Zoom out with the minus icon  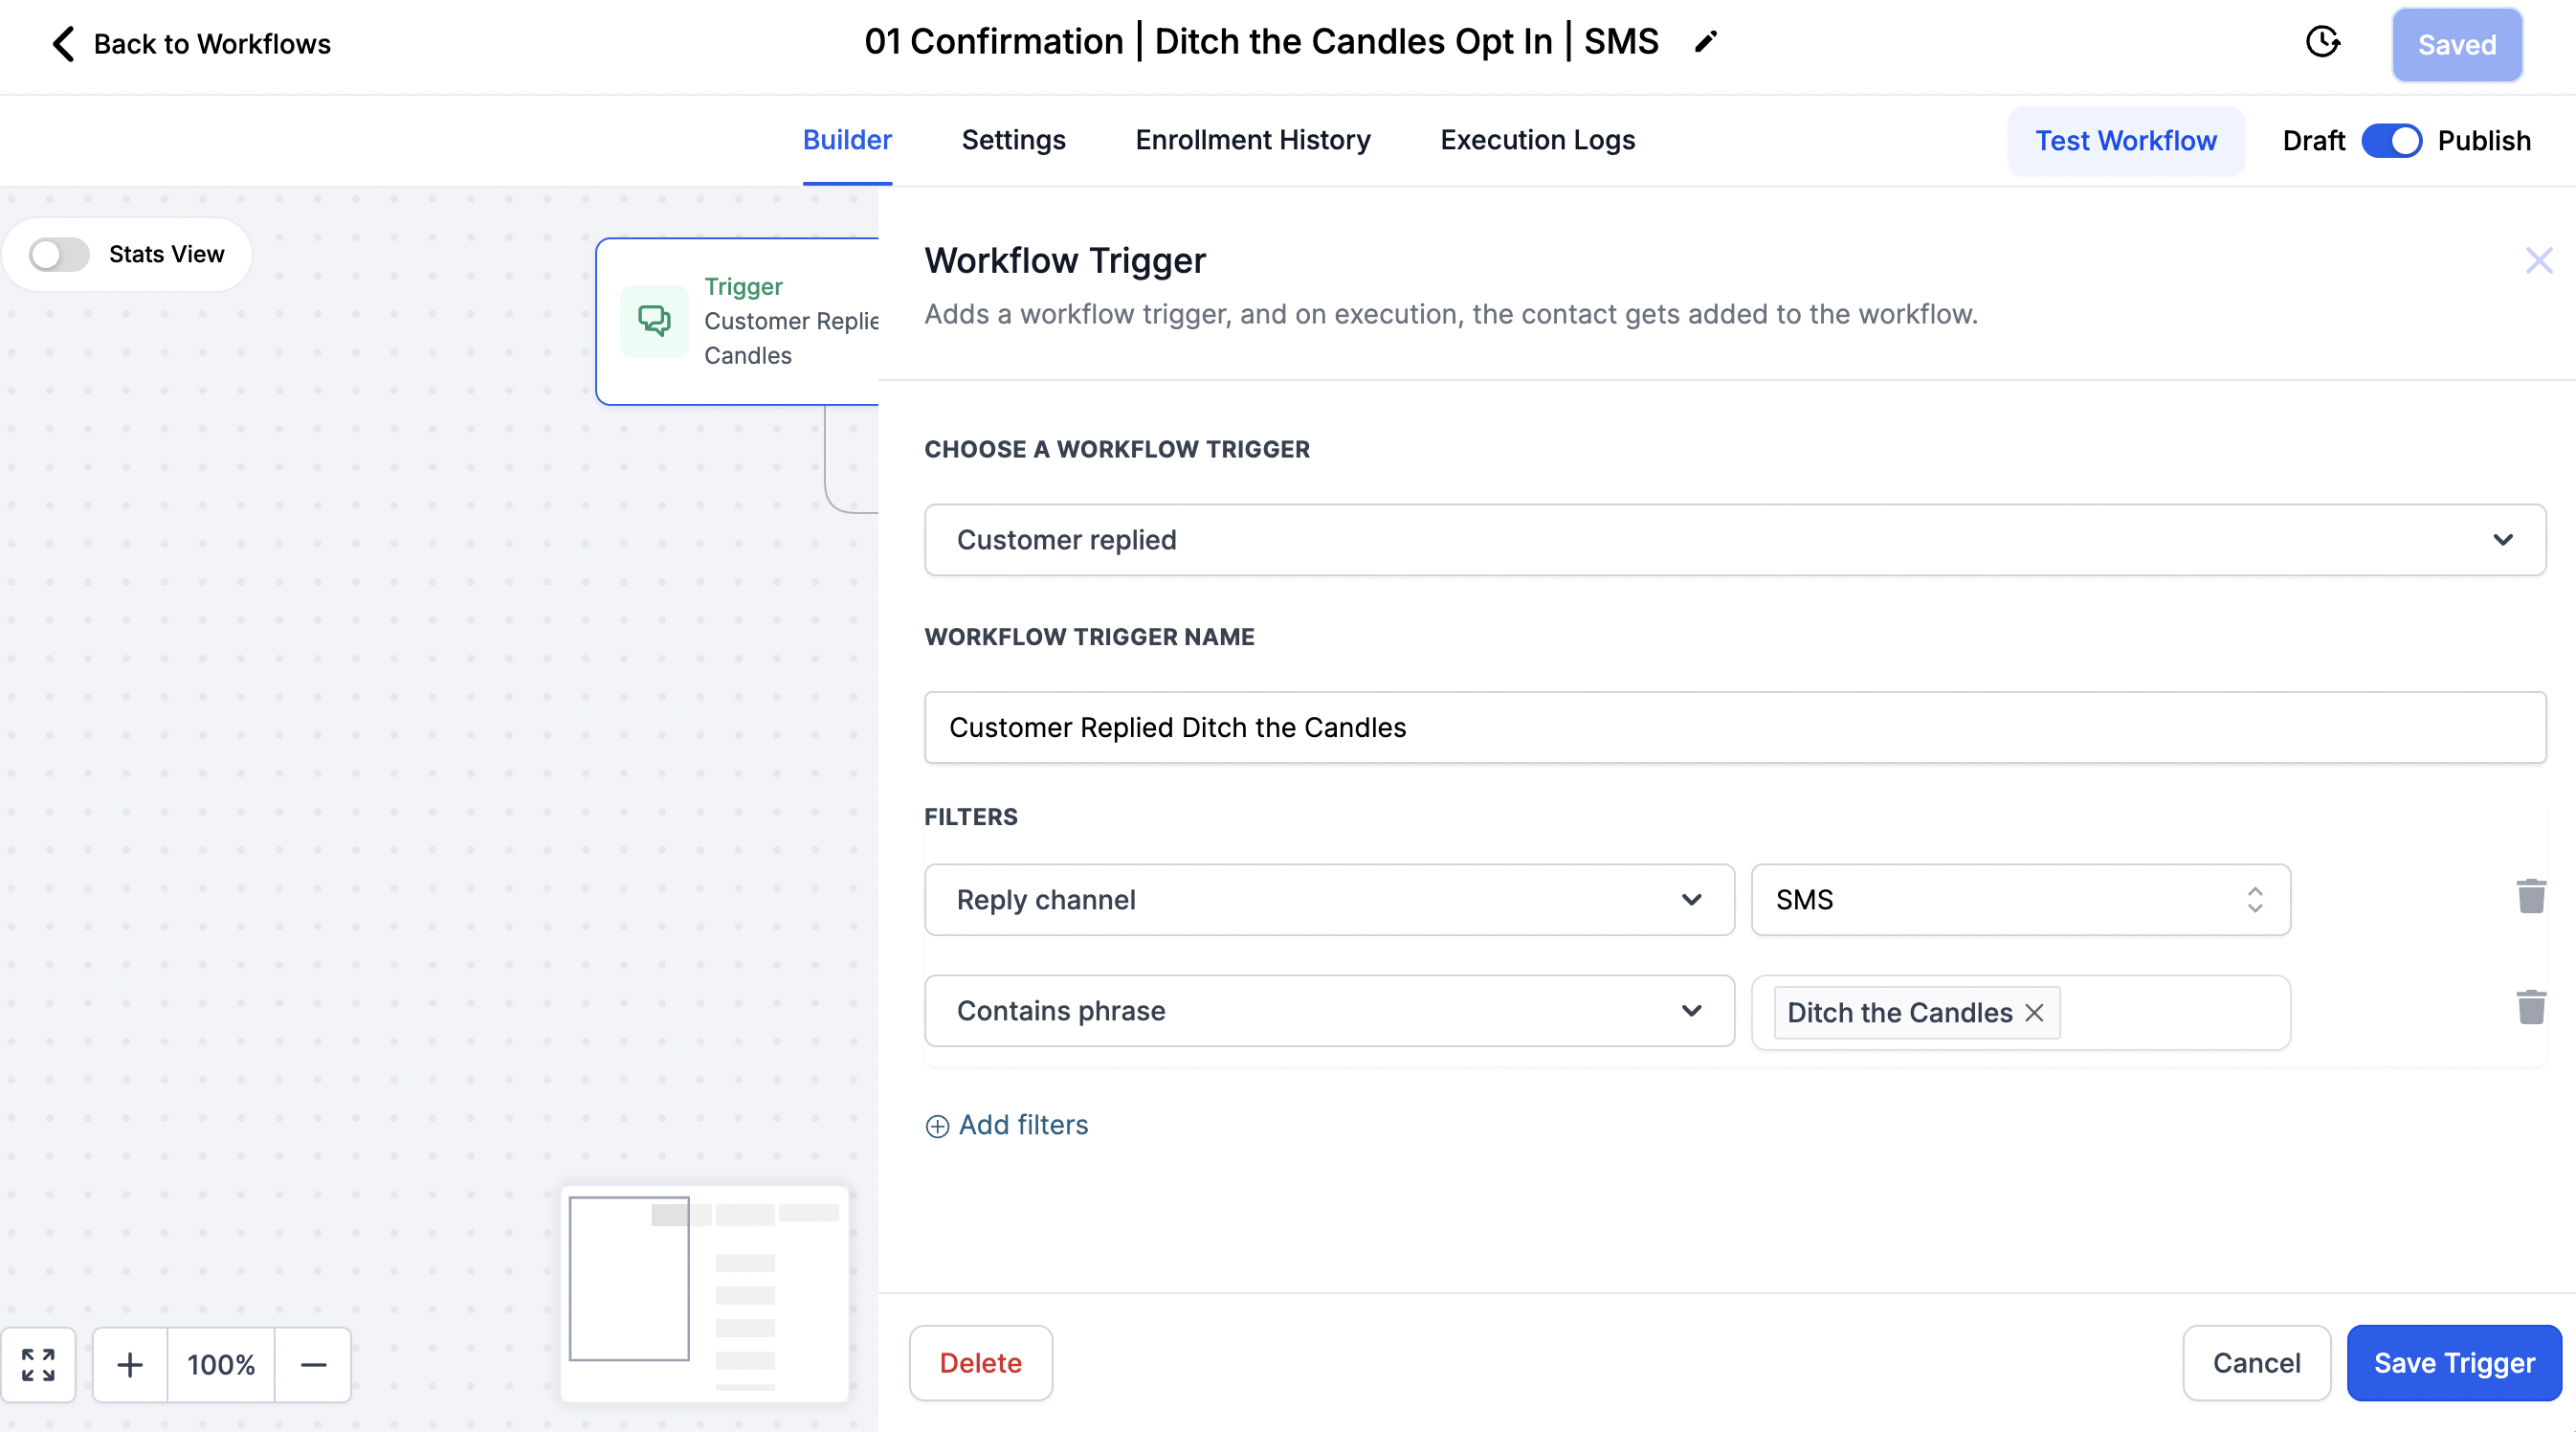tap(313, 1364)
